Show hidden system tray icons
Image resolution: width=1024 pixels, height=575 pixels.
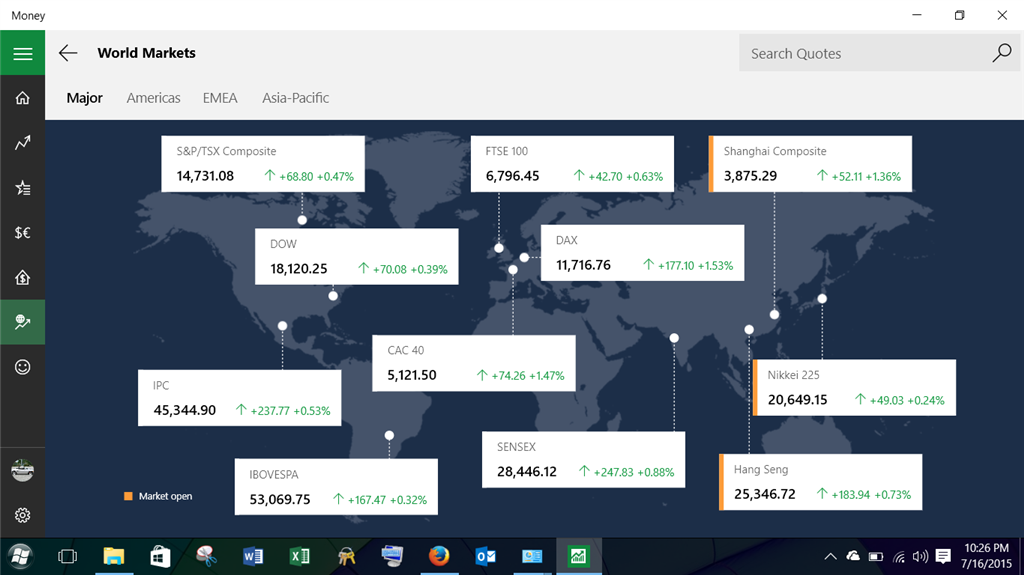coord(830,557)
